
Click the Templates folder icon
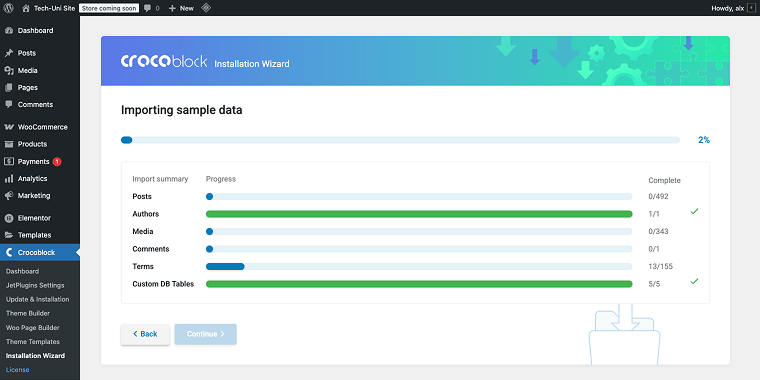9,235
